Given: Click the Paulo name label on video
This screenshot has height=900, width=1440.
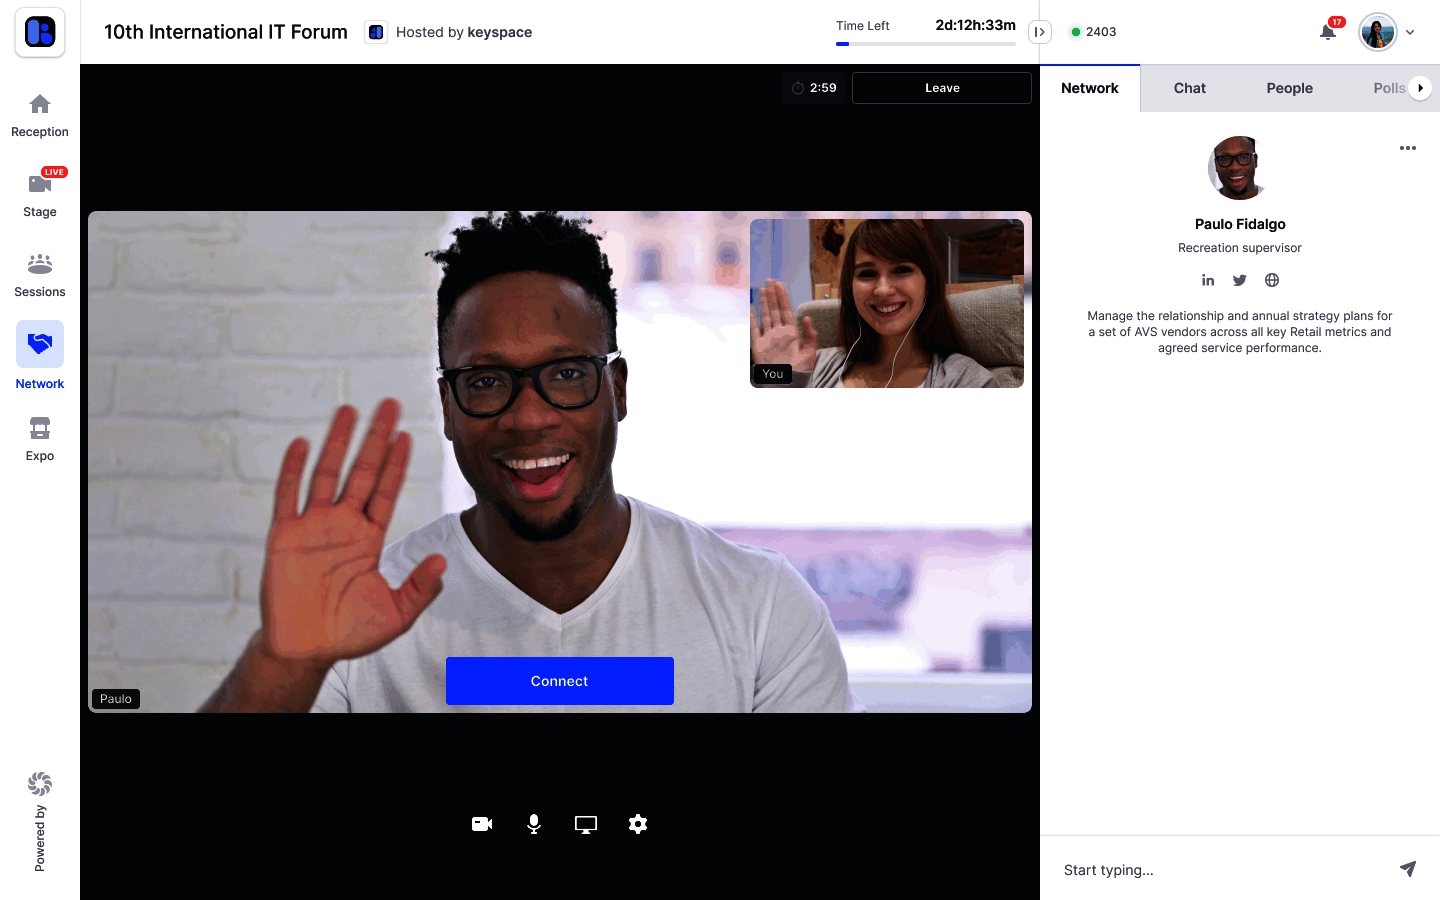Looking at the screenshot, I should tap(116, 699).
